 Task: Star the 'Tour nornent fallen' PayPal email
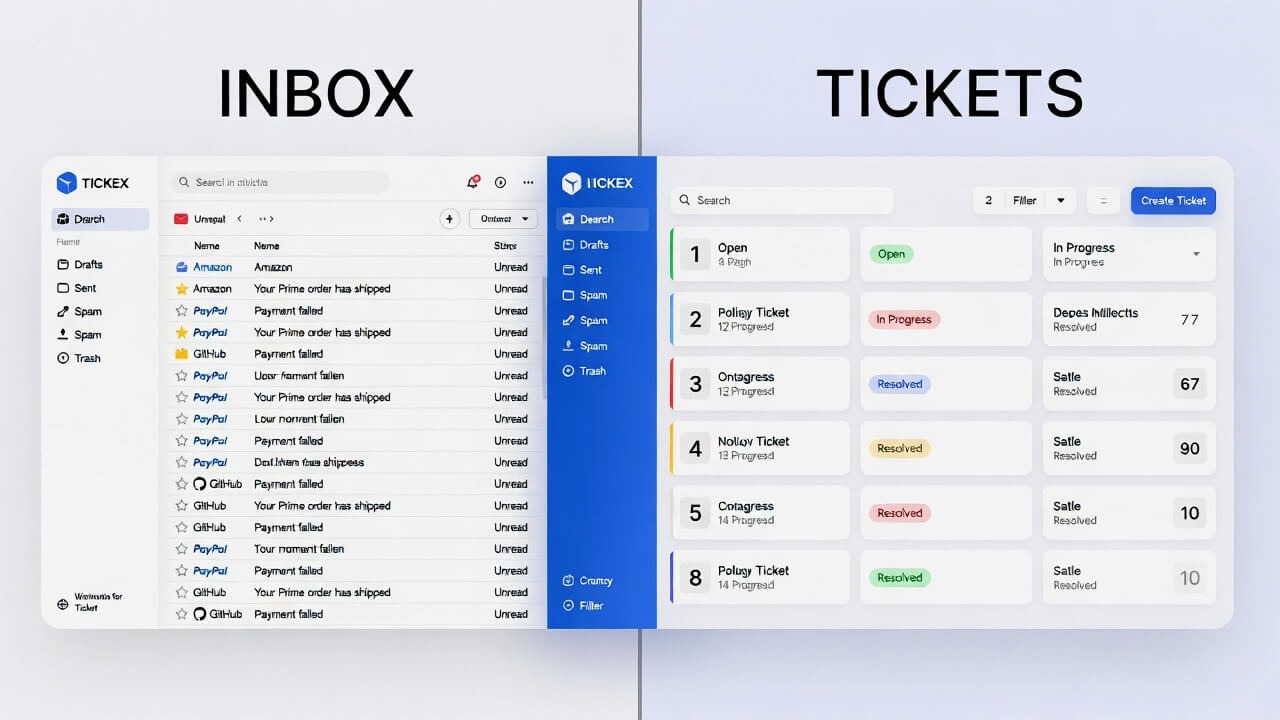tap(181, 549)
